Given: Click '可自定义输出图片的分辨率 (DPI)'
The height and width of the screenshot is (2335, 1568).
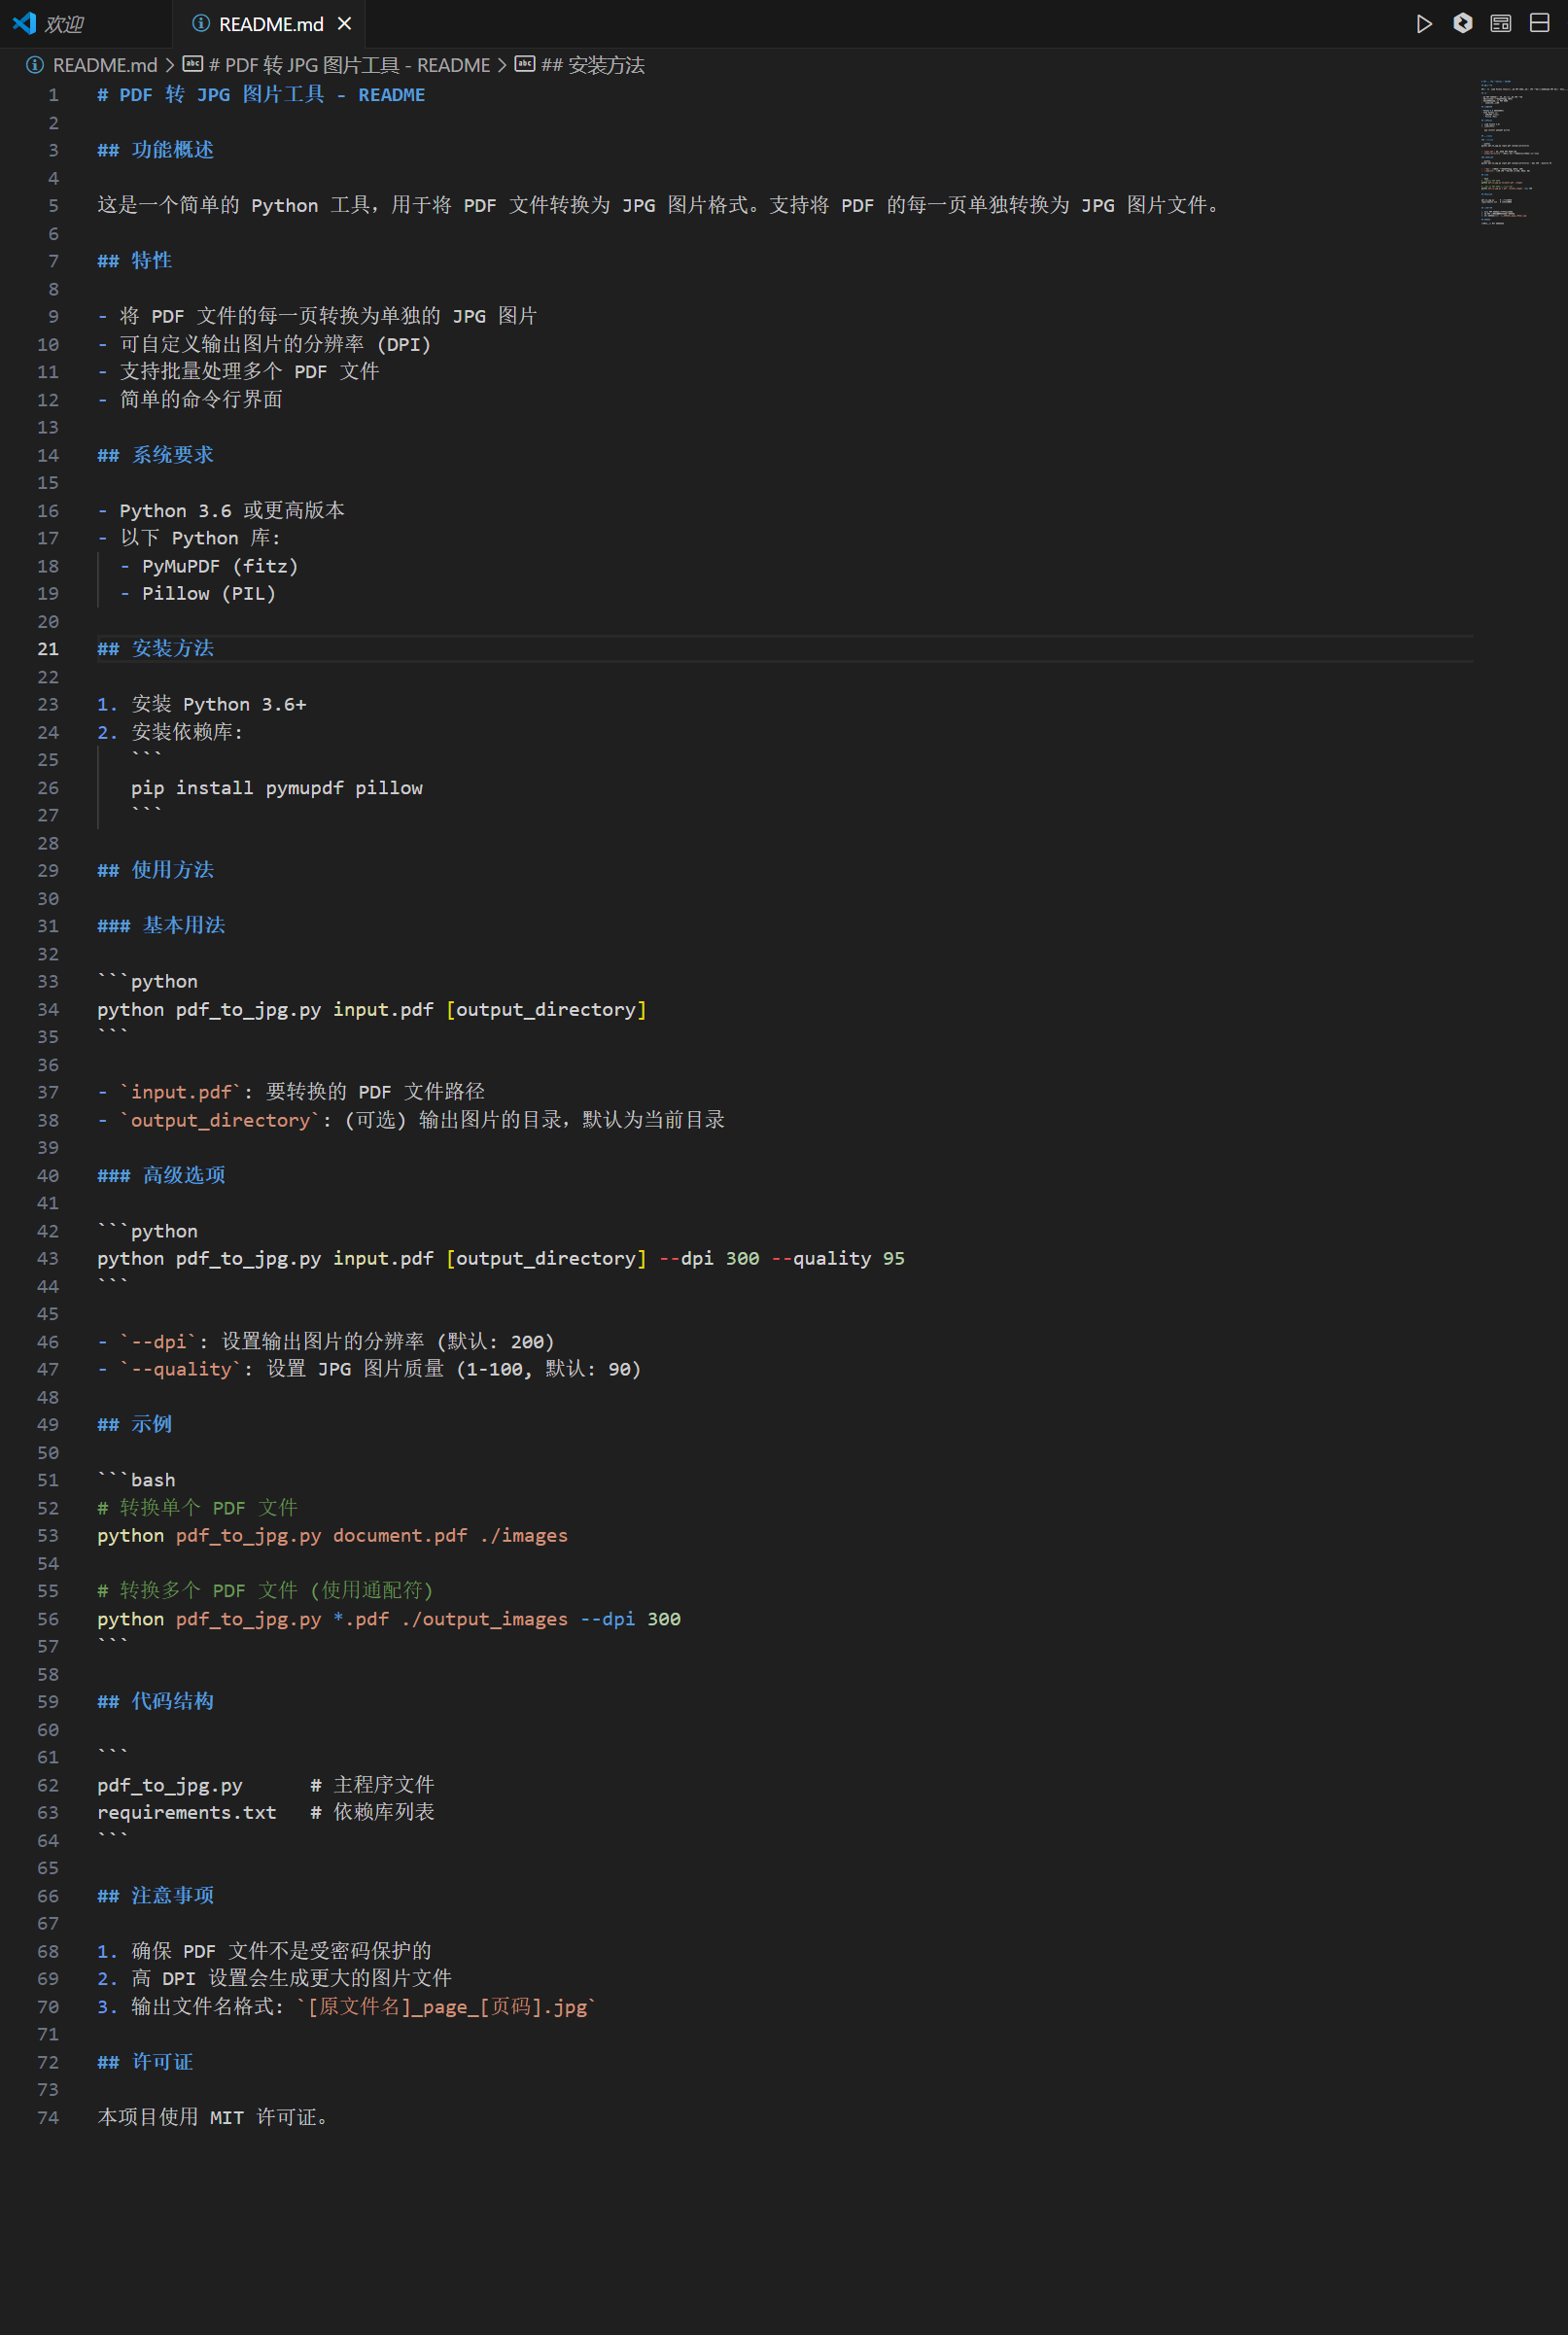Looking at the screenshot, I should point(275,344).
